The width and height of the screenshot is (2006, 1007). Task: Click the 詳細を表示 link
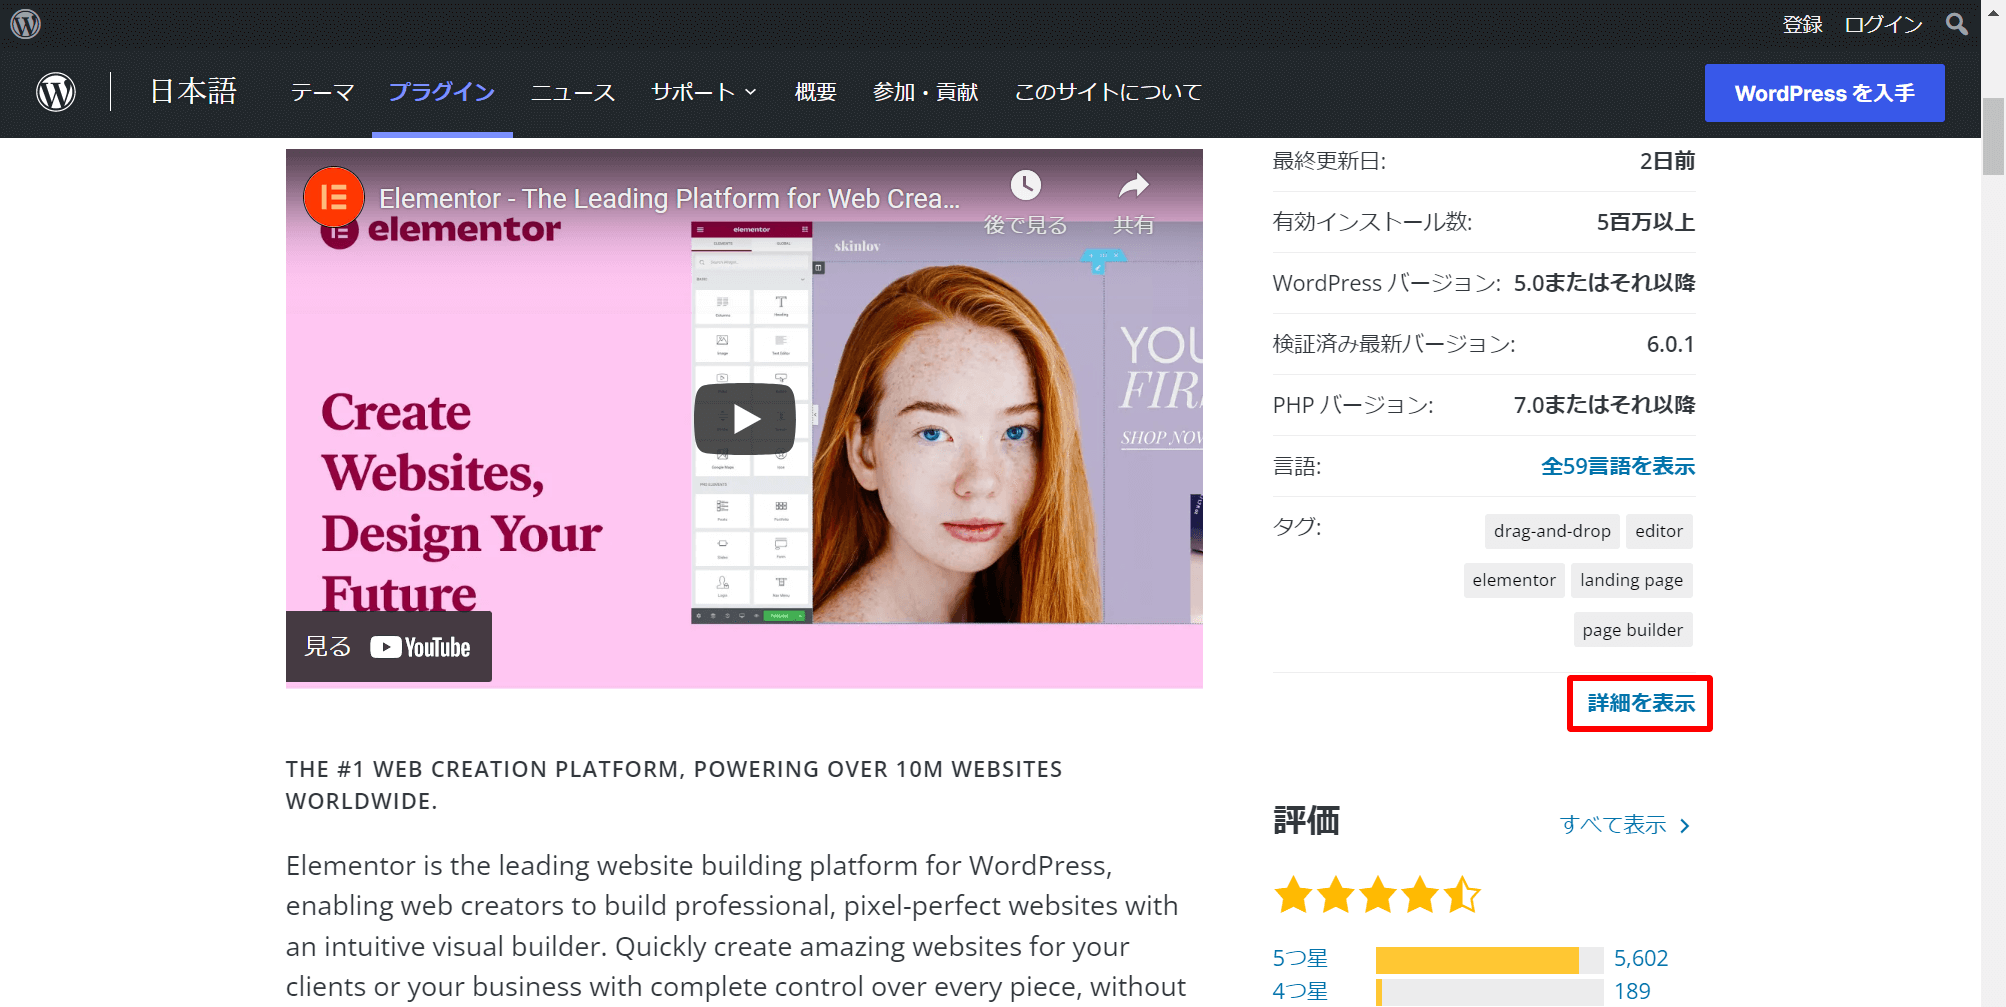tap(1641, 703)
